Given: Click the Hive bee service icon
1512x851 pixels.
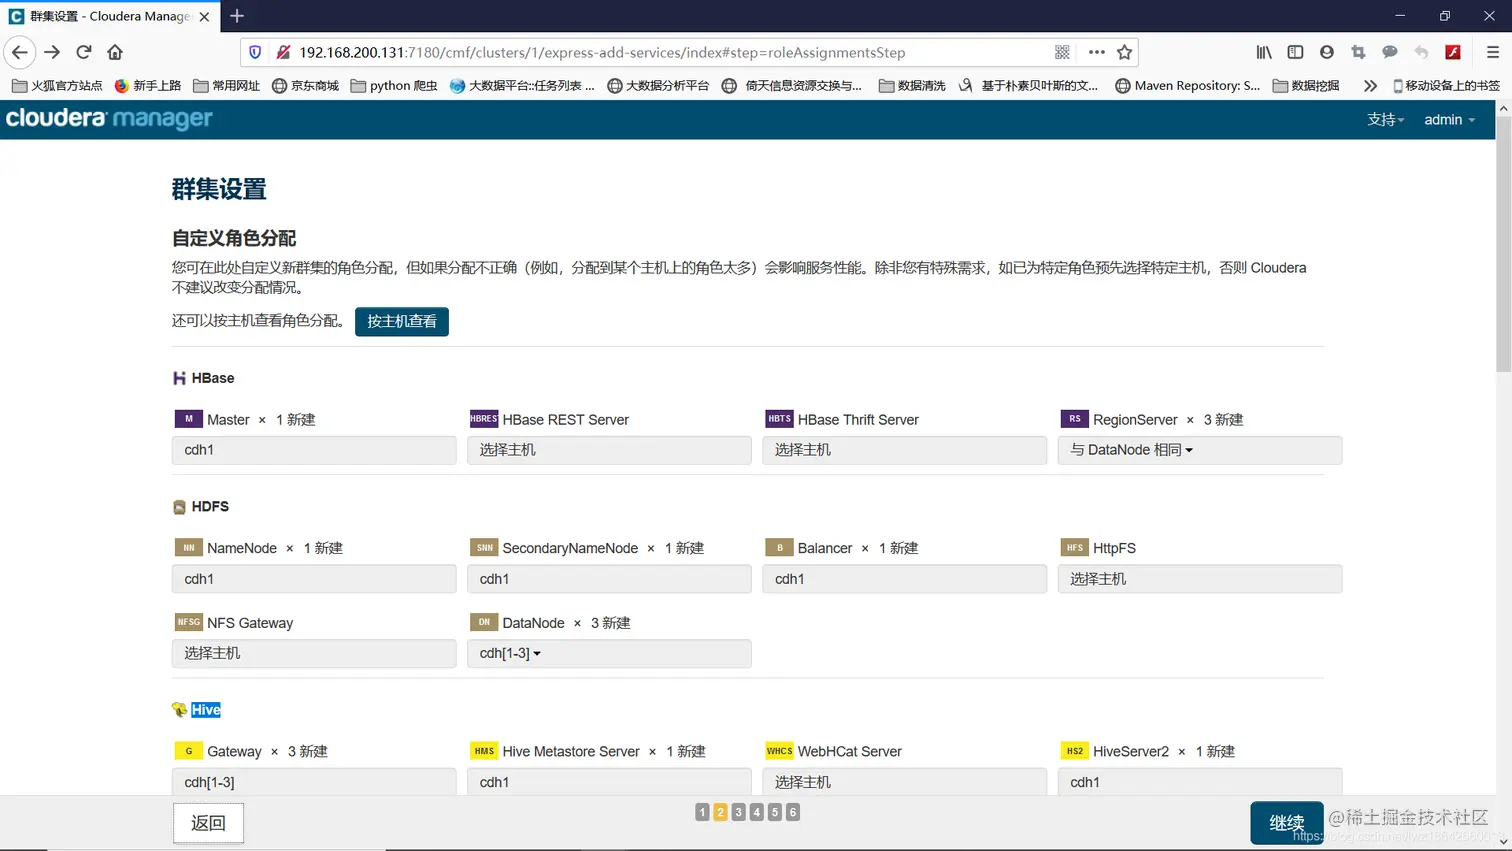Looking at the screenshot, I should click(x=179, y=710).
